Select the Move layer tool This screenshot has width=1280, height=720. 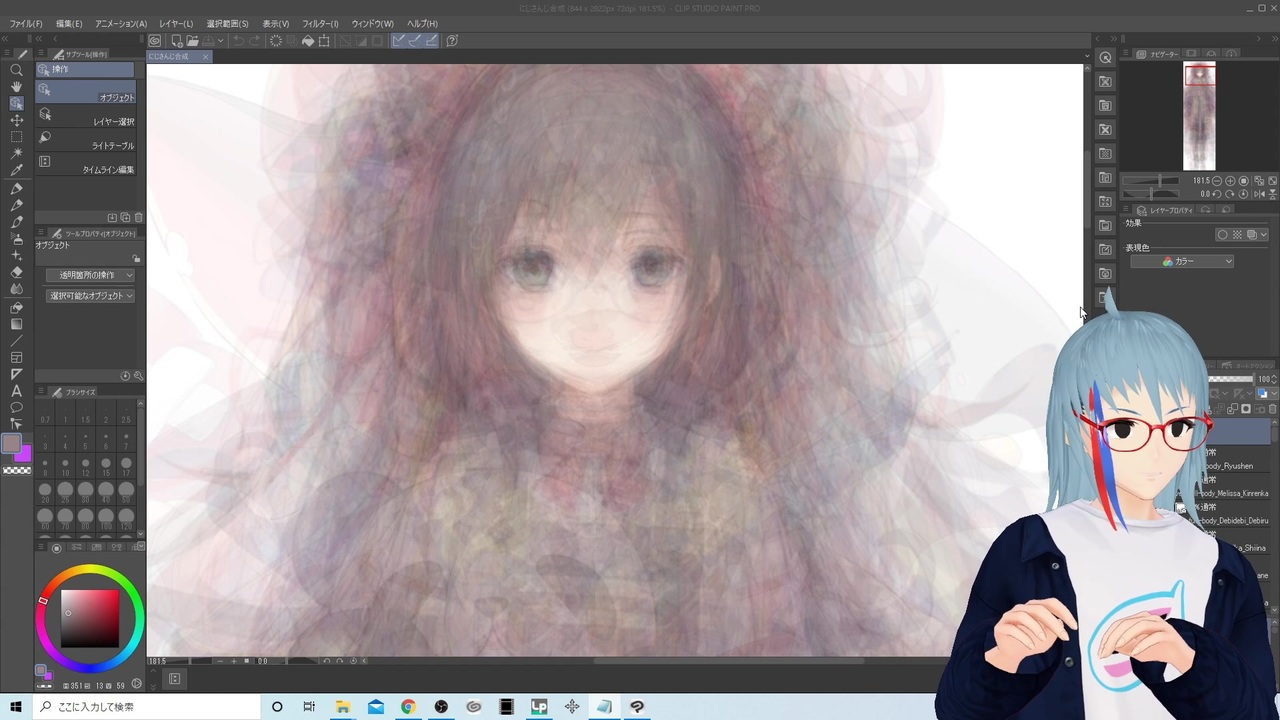click(17, 120)
